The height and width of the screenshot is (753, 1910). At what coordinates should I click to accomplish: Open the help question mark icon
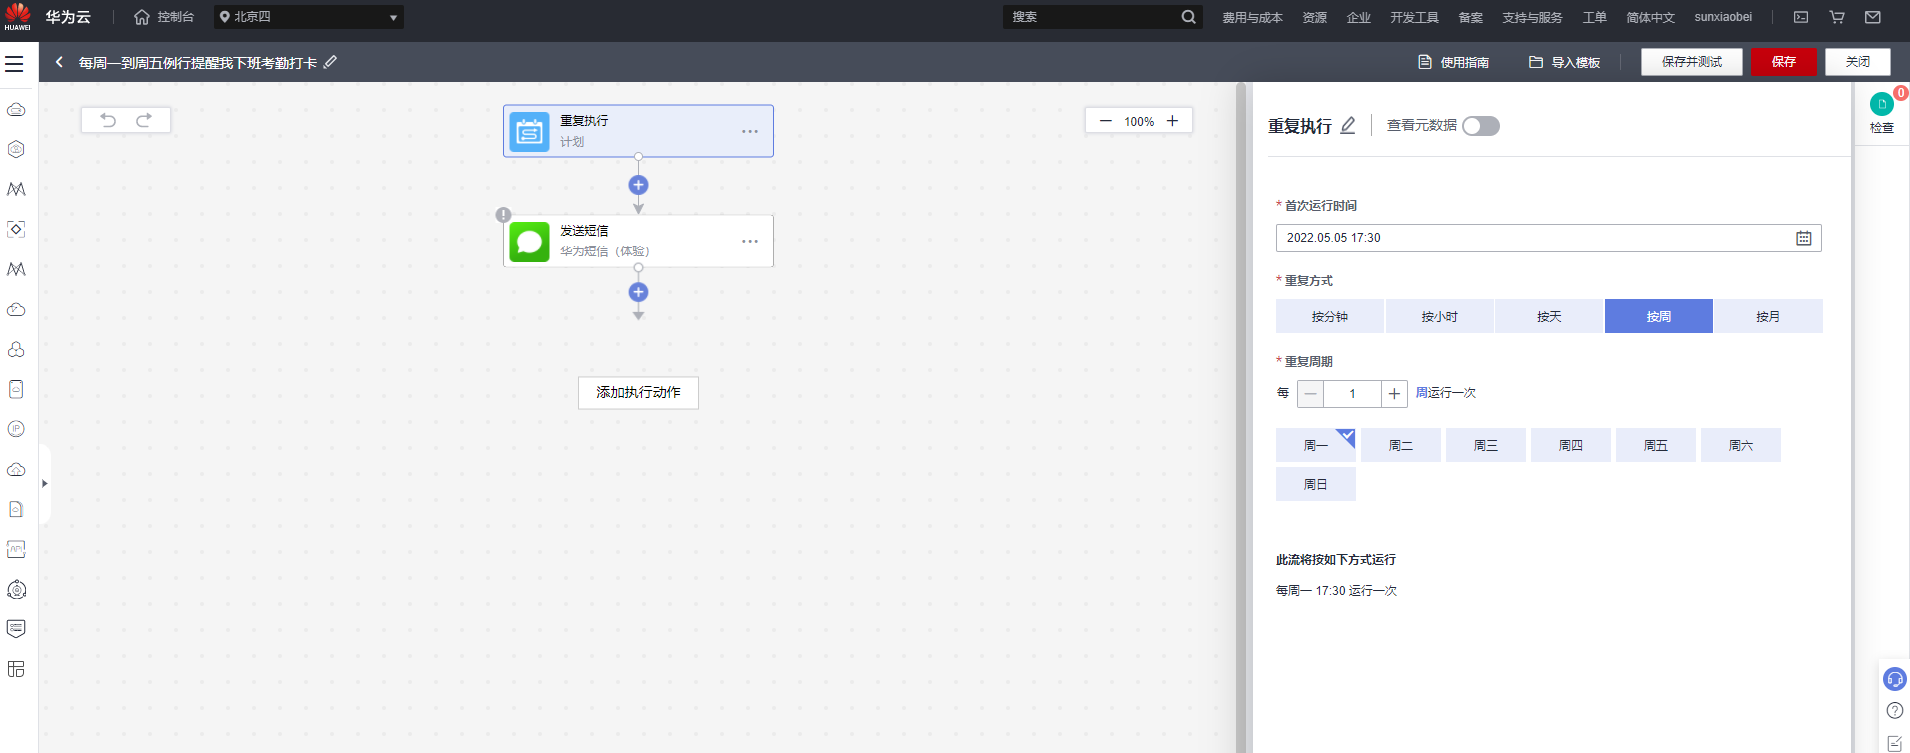click(1895, 711)
